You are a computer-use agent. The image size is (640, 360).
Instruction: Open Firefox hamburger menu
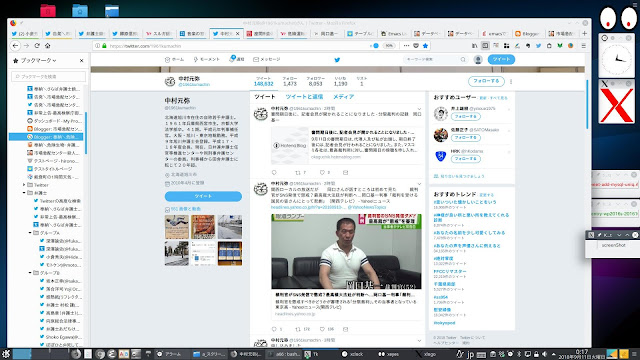click(x=584, y=46)
